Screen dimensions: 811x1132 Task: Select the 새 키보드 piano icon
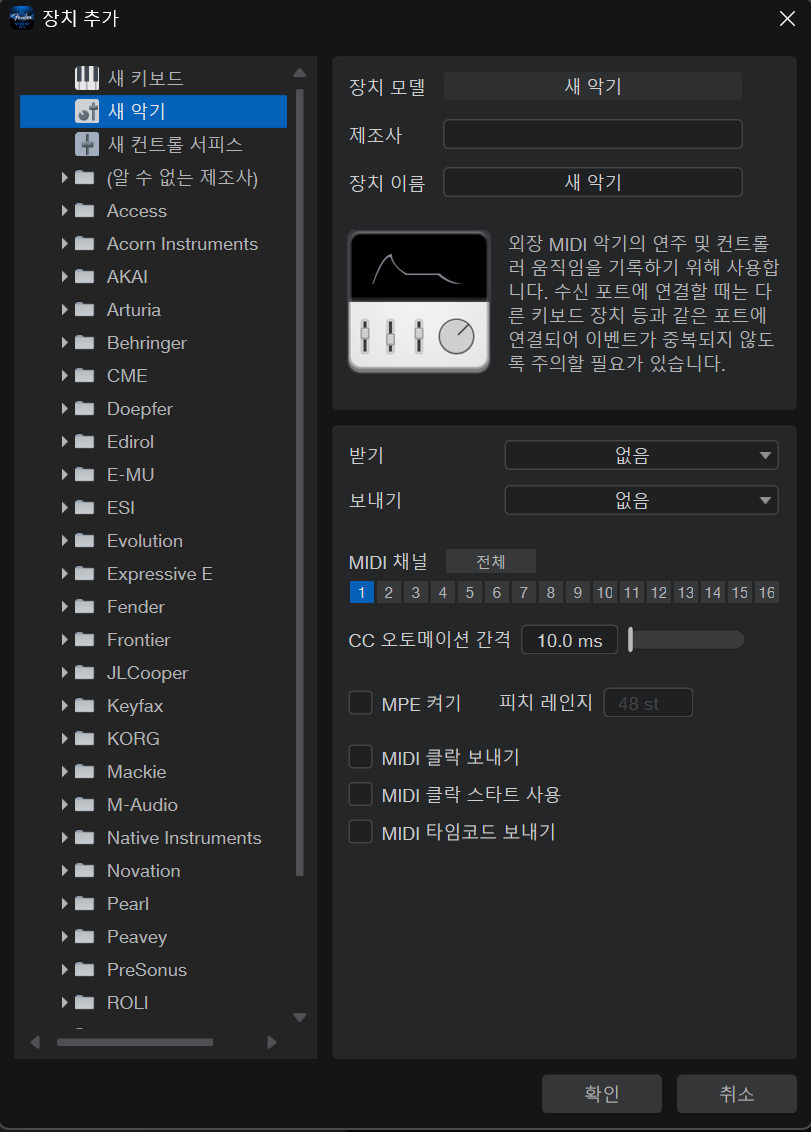tap(87, 78)
